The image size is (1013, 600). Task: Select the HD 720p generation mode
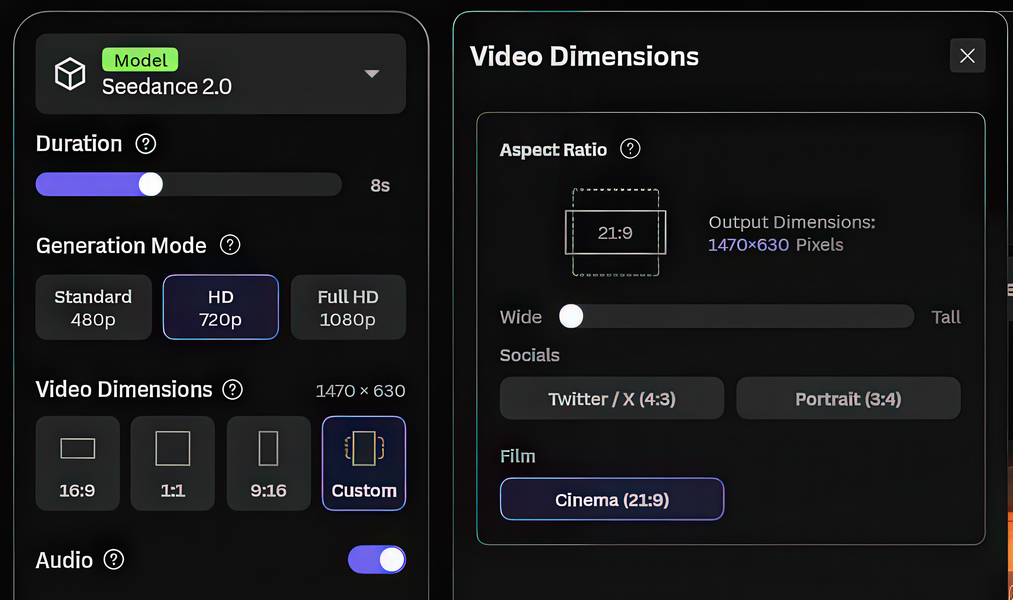[x=221, y=307]
